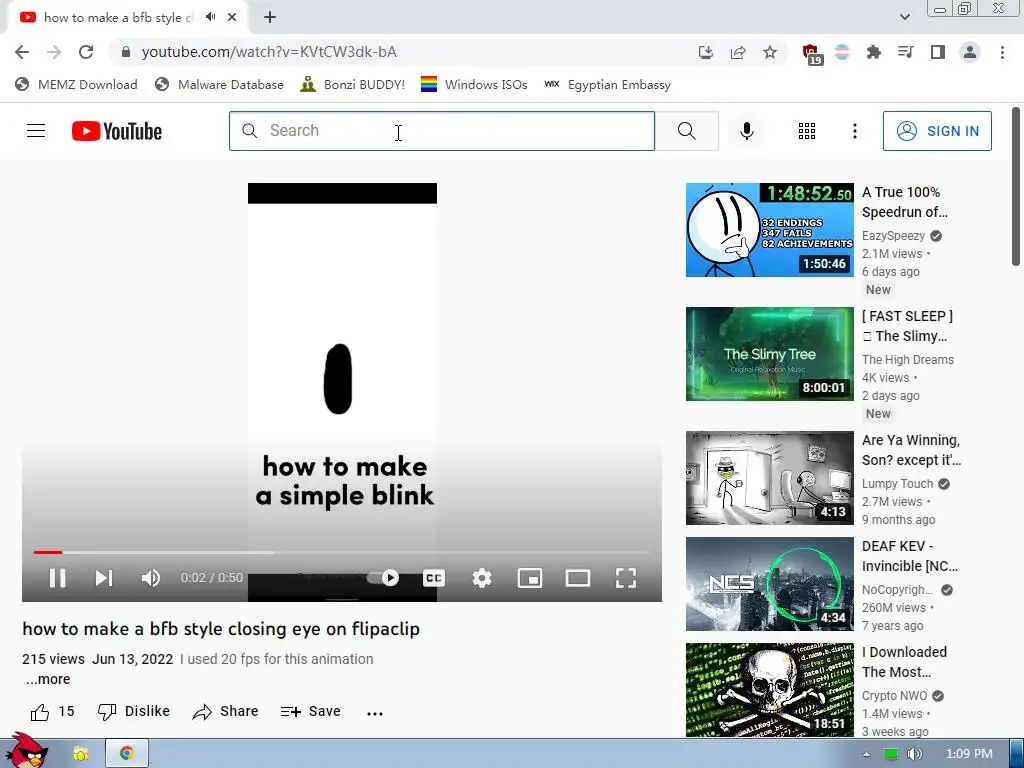Open striped flag extension icon
The width and height of the screenshot is (1024, 768).
pyautogui.click(x=842, y=52)
